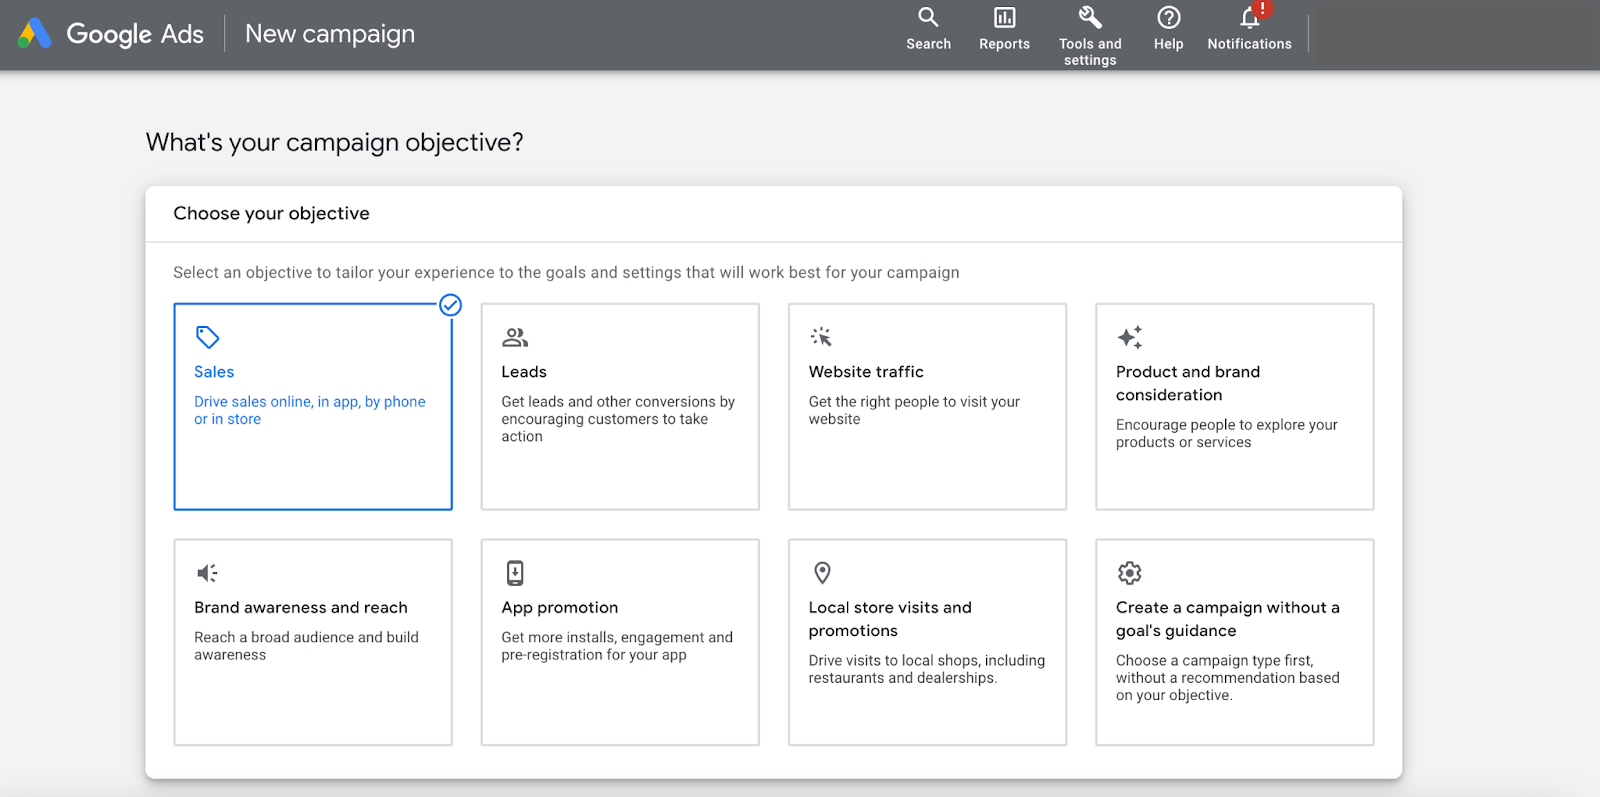Select the App promotion objective title
The width and height of the screenshot is (1600, 797).
point(560,608)
